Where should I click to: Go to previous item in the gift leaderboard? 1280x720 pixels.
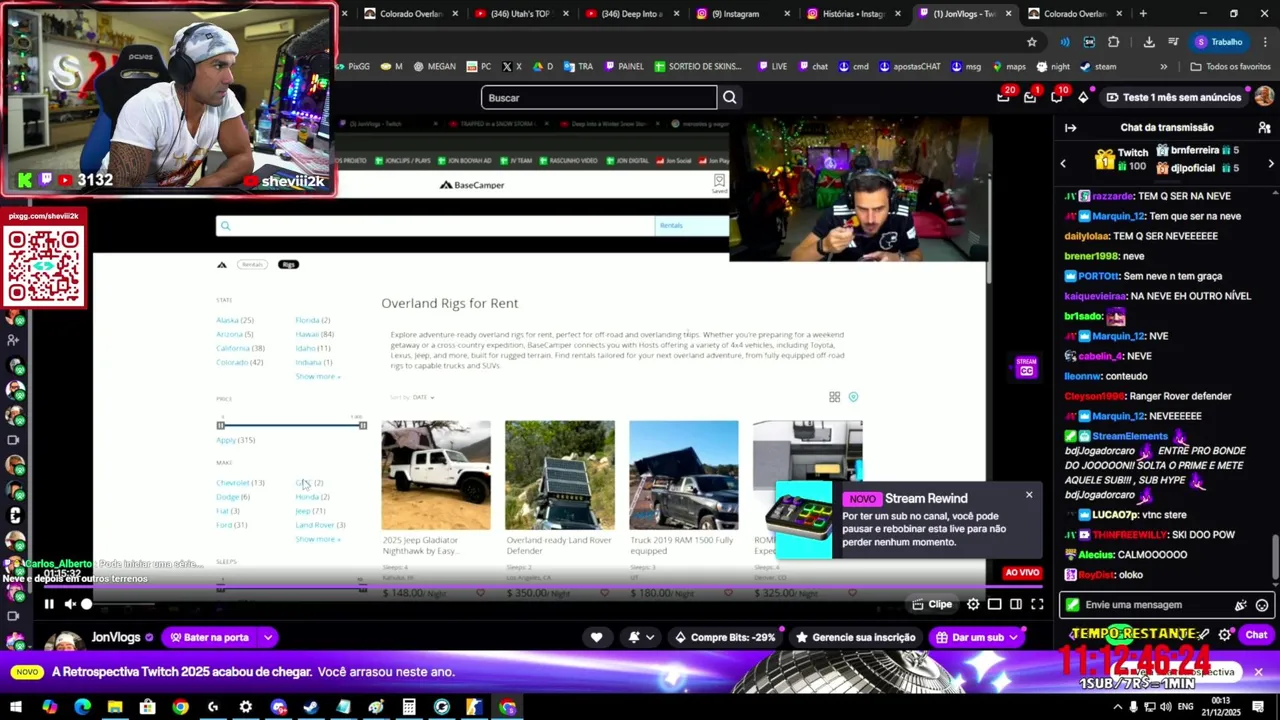(x=1063, y=163)
